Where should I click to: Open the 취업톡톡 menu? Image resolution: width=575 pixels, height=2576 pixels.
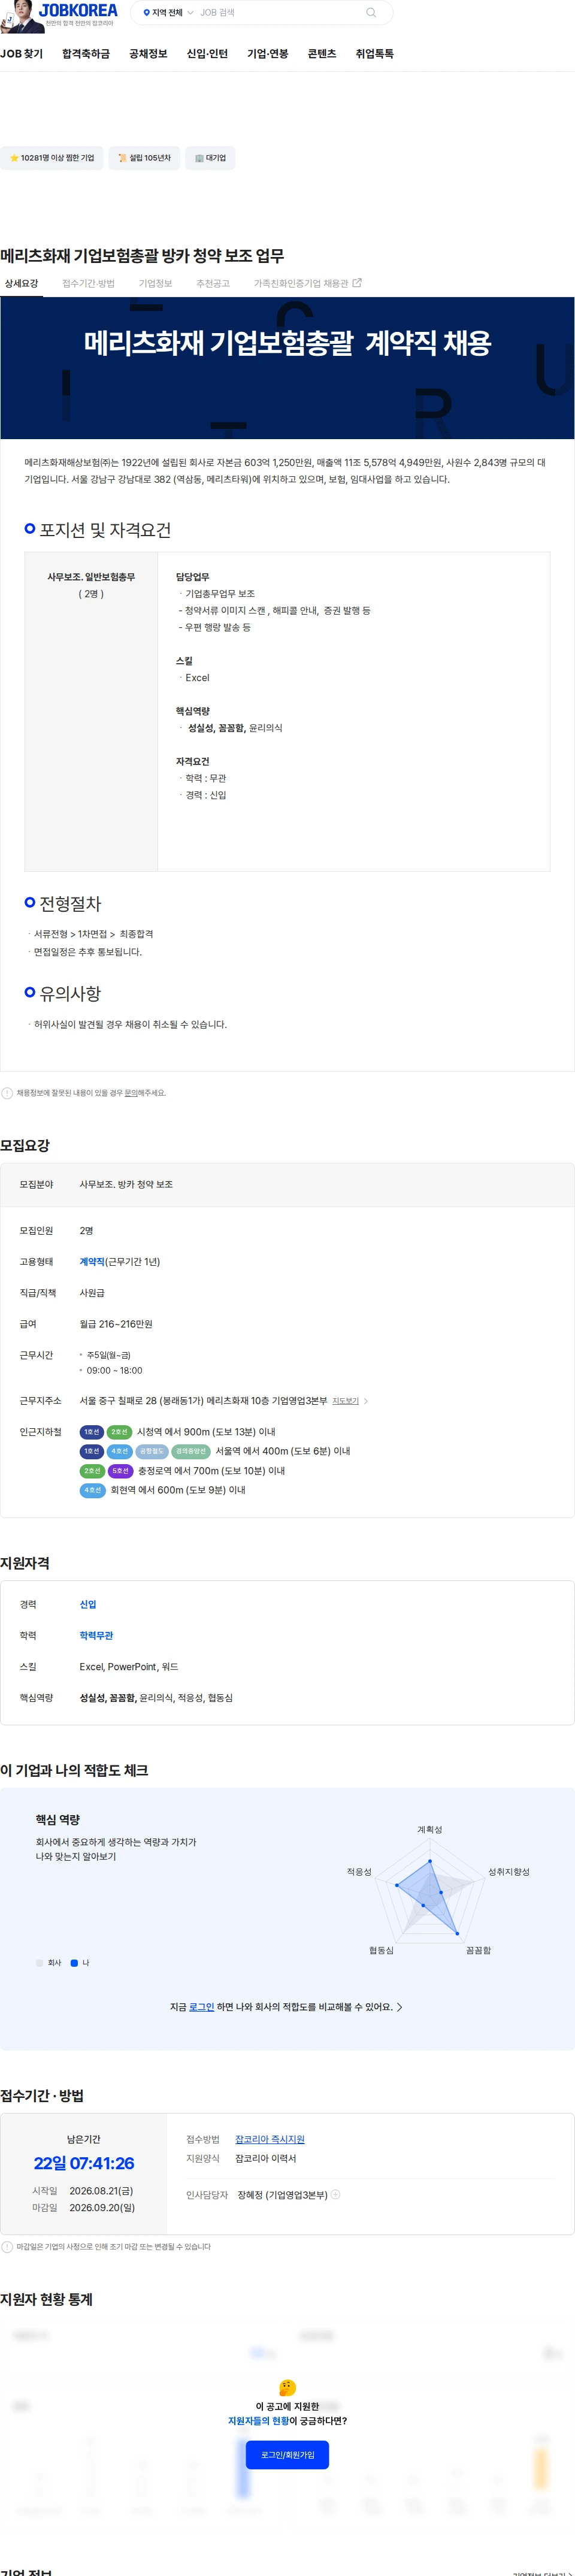coord(375,54)
